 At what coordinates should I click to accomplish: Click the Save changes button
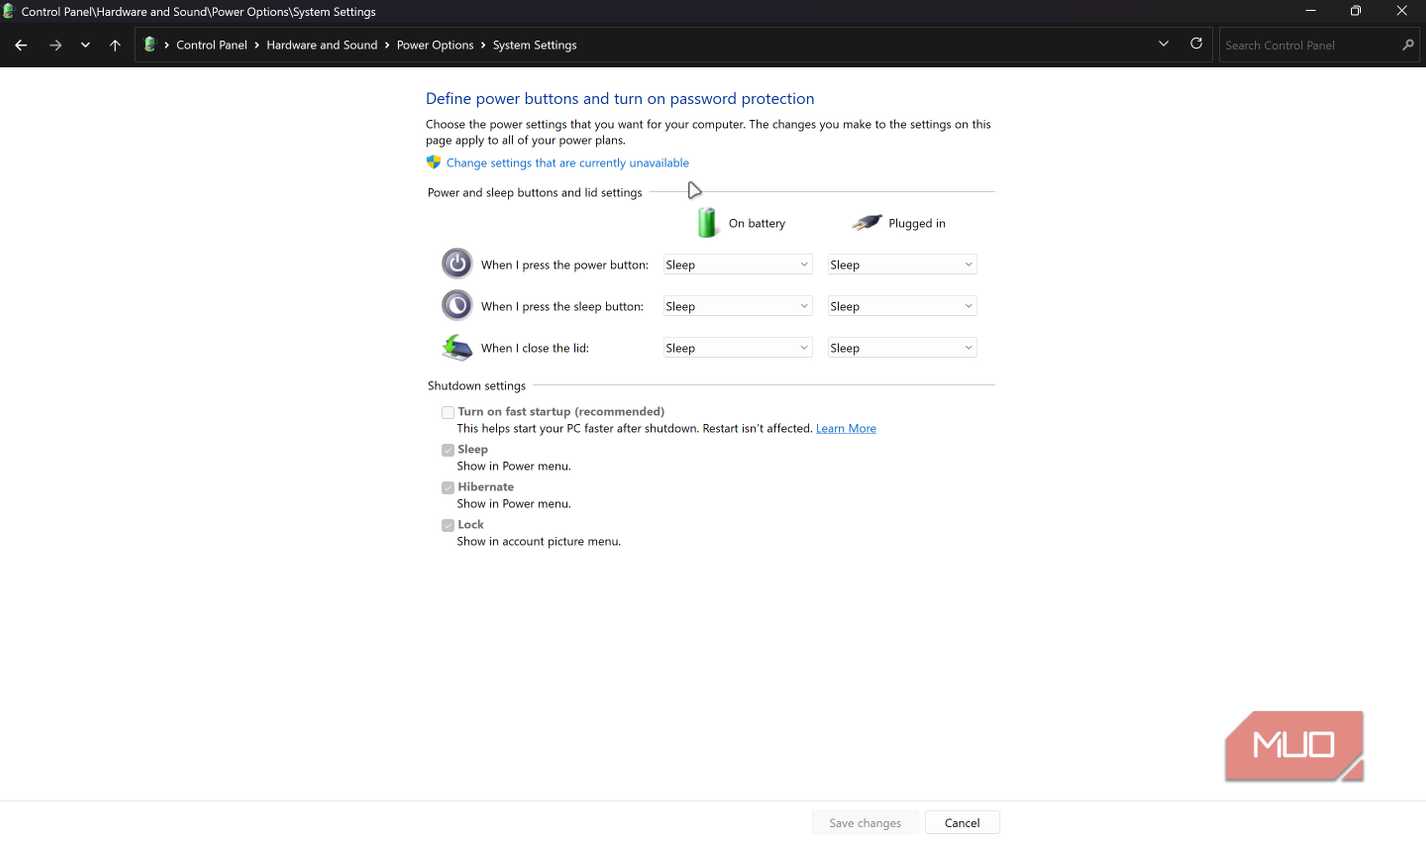(x=865, y=823)
